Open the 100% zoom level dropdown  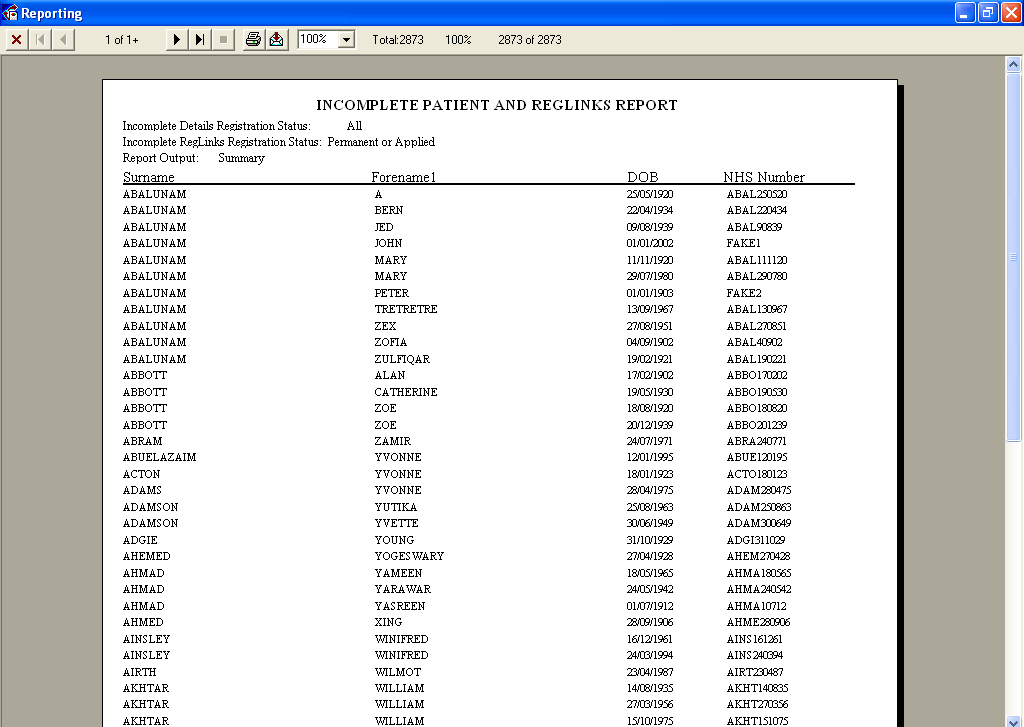click(347, 40)
